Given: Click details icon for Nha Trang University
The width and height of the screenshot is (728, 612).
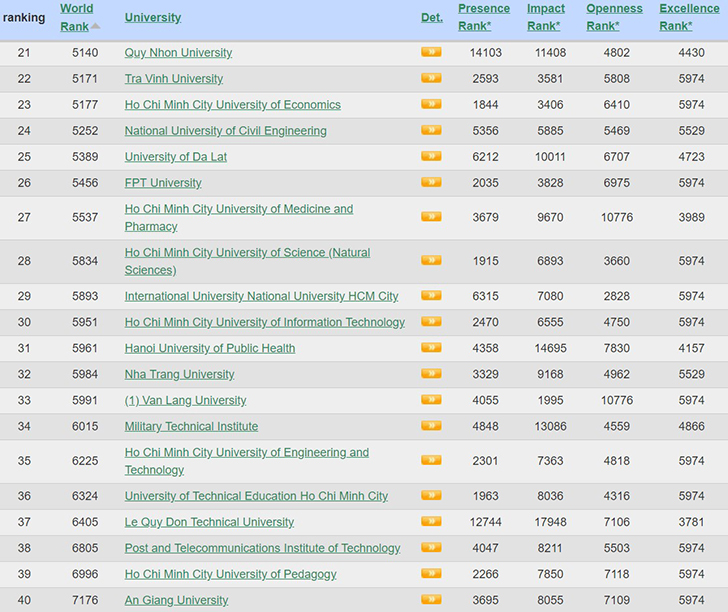Looking at the screenshot, I should point(431,374).
